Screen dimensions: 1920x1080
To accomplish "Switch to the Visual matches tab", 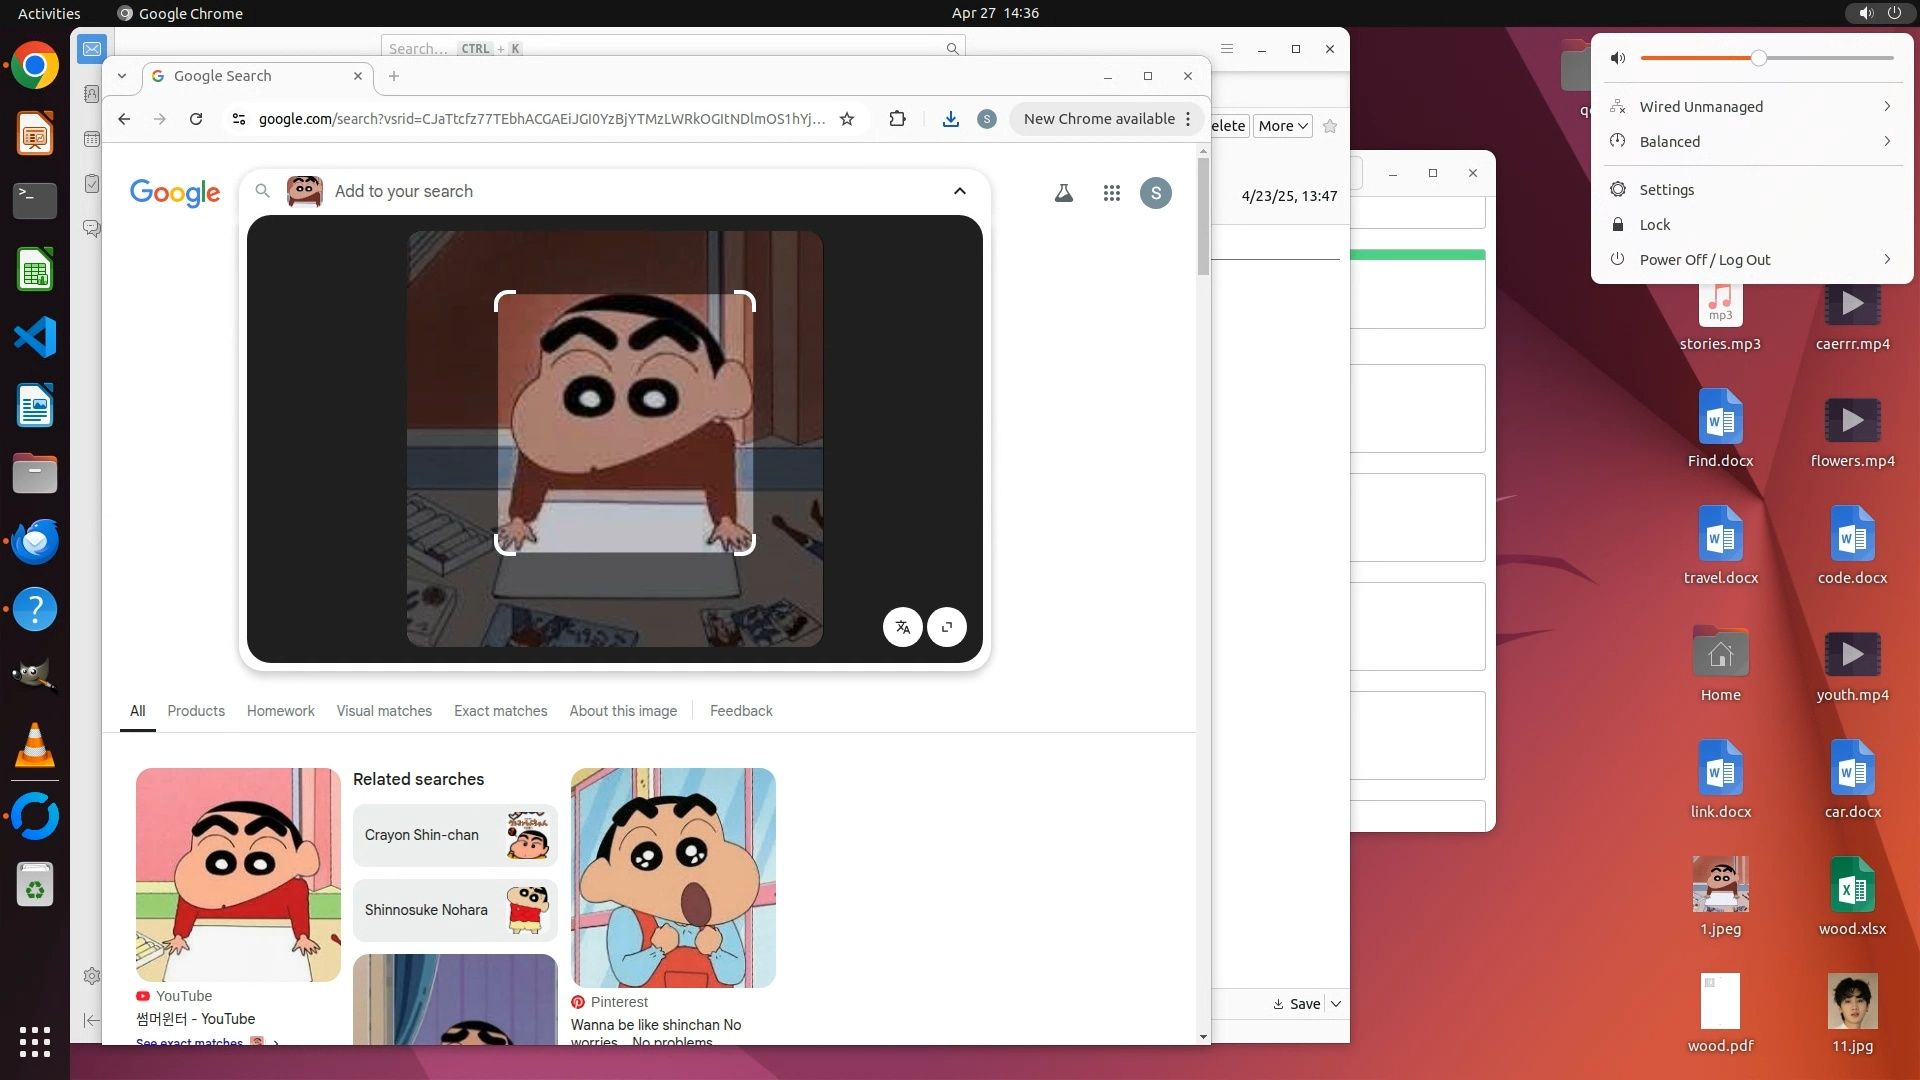I will tap(384, 711).
